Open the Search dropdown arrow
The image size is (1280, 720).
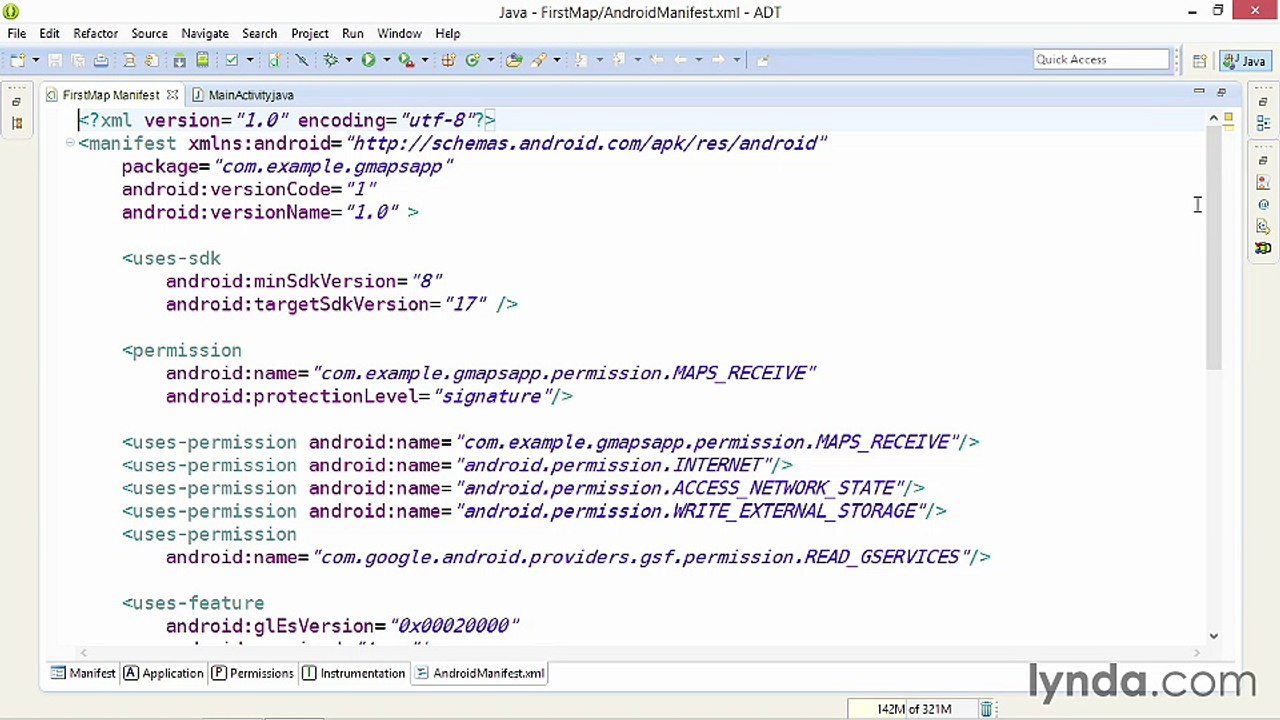tap(557, 60)
